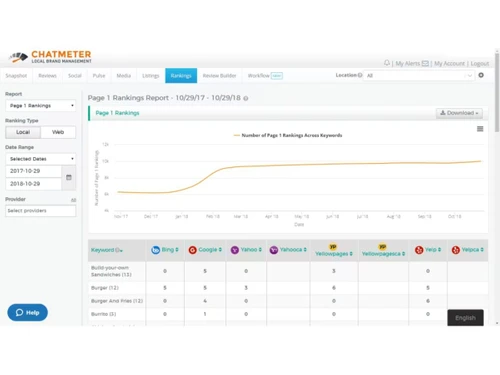
Task: Click the Location info icon
Action: point(360,75)
